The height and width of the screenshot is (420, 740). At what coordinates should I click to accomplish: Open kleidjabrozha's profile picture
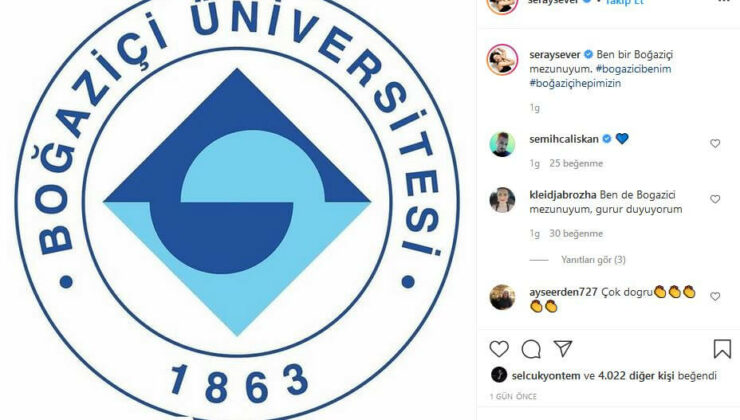502,200
